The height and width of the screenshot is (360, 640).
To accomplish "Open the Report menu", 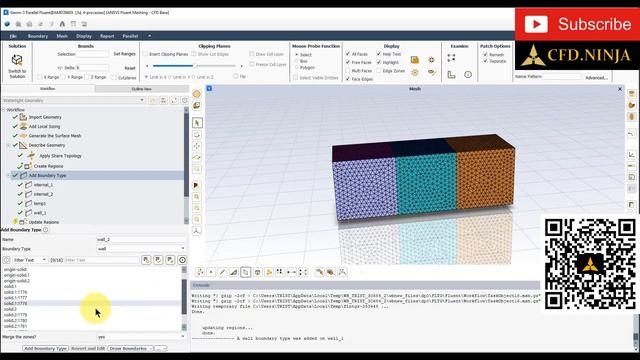I will pyautogui.click(x=107, y=36).
